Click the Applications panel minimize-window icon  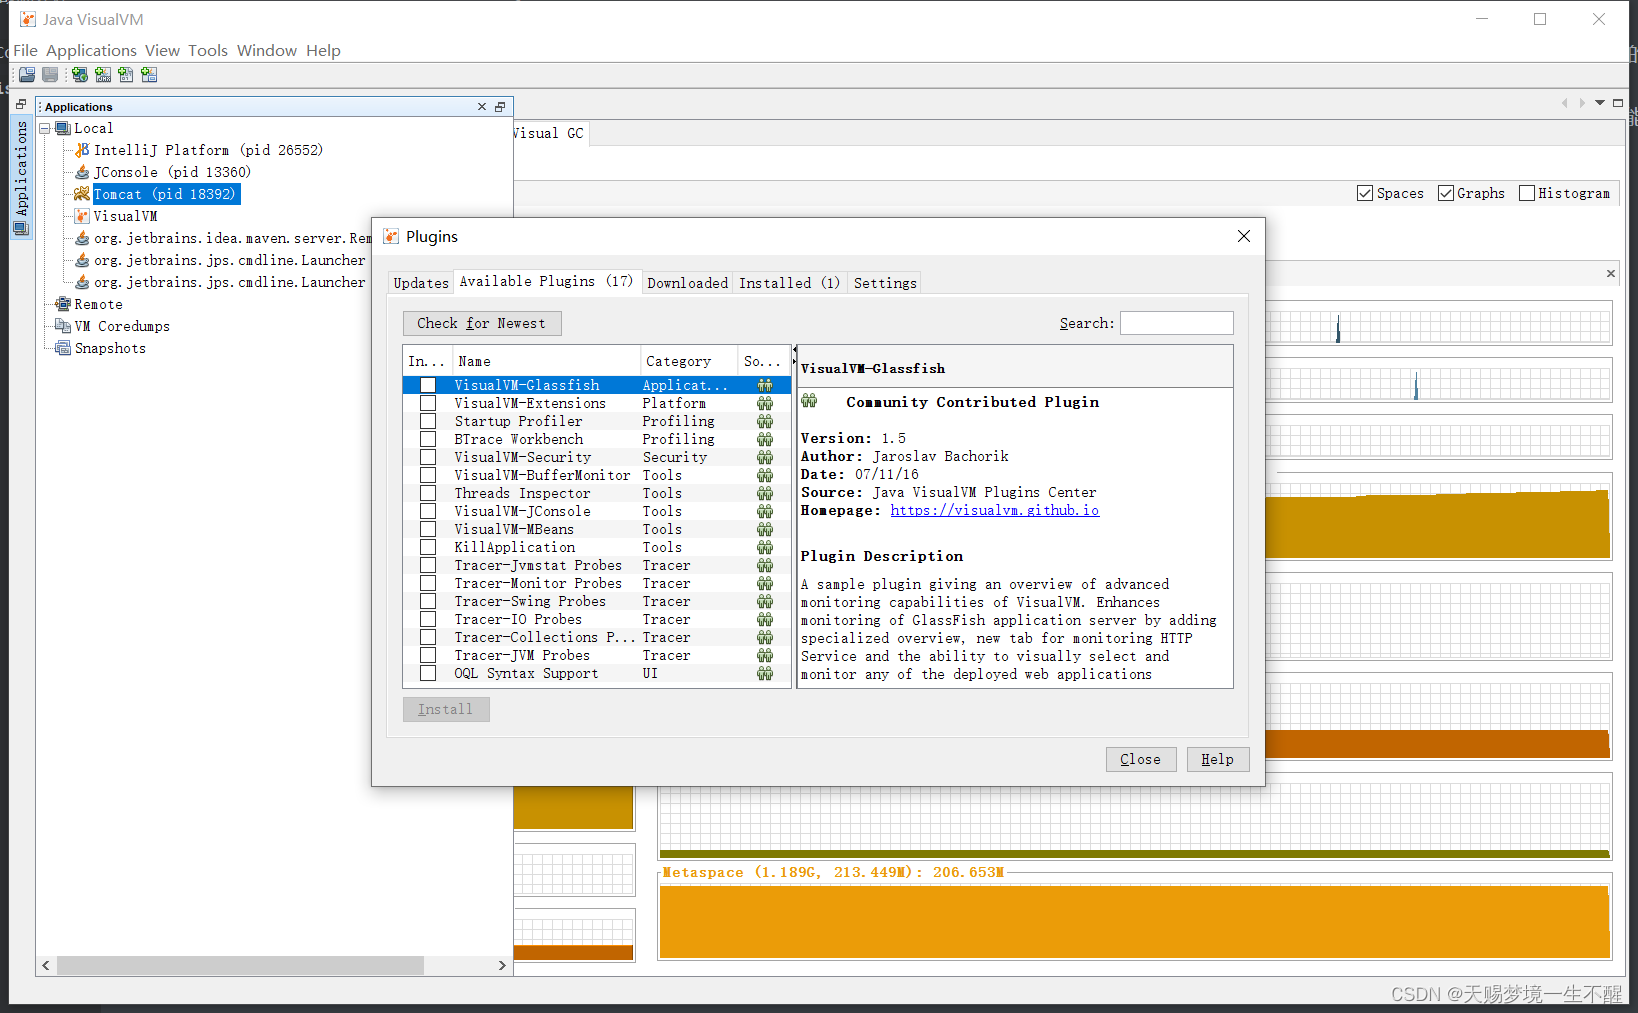(x=500, y=107)
